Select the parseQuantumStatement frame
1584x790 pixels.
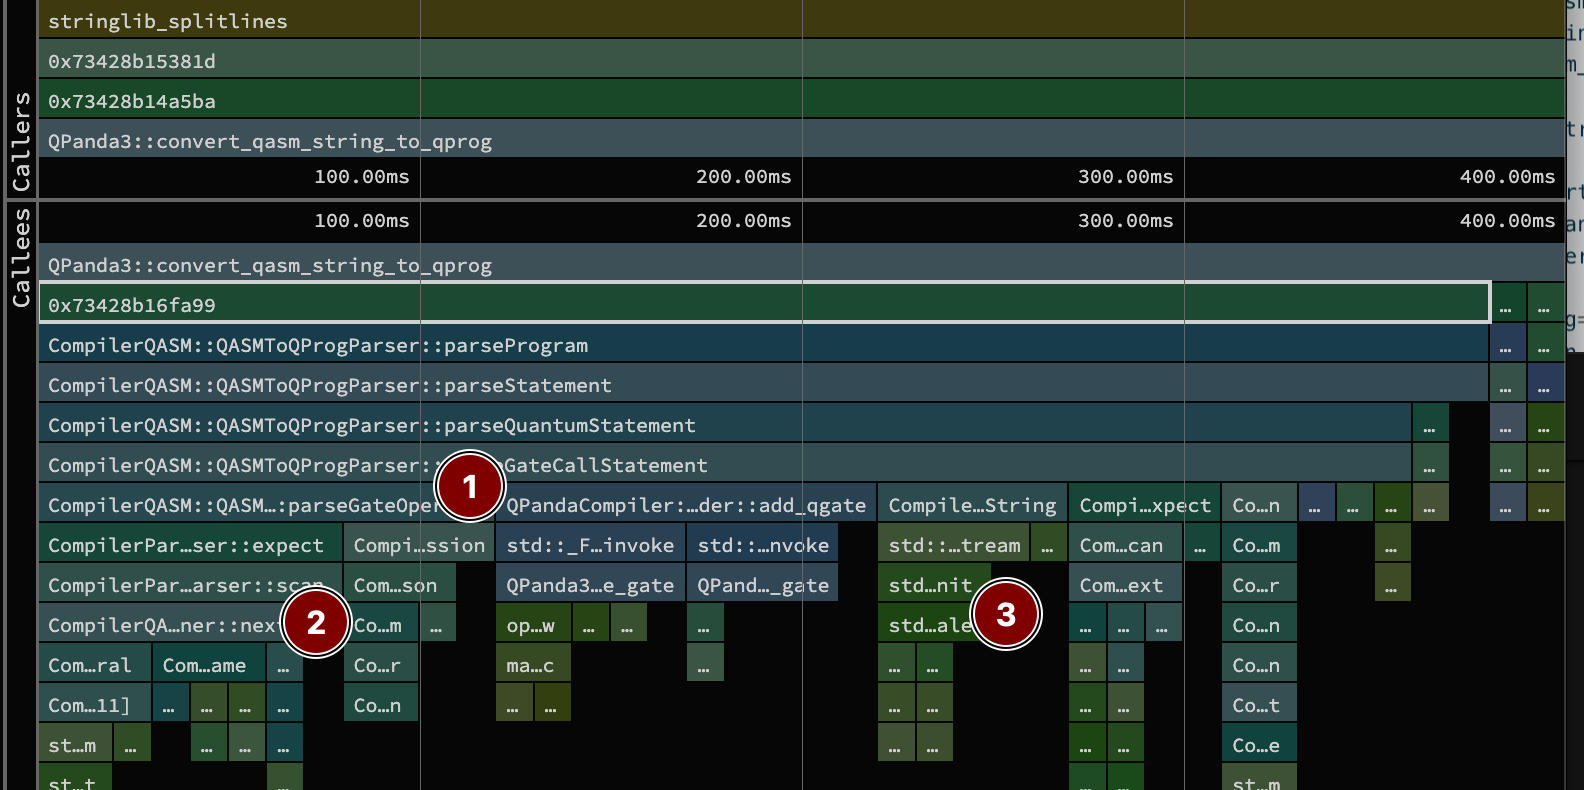[724, 425]
